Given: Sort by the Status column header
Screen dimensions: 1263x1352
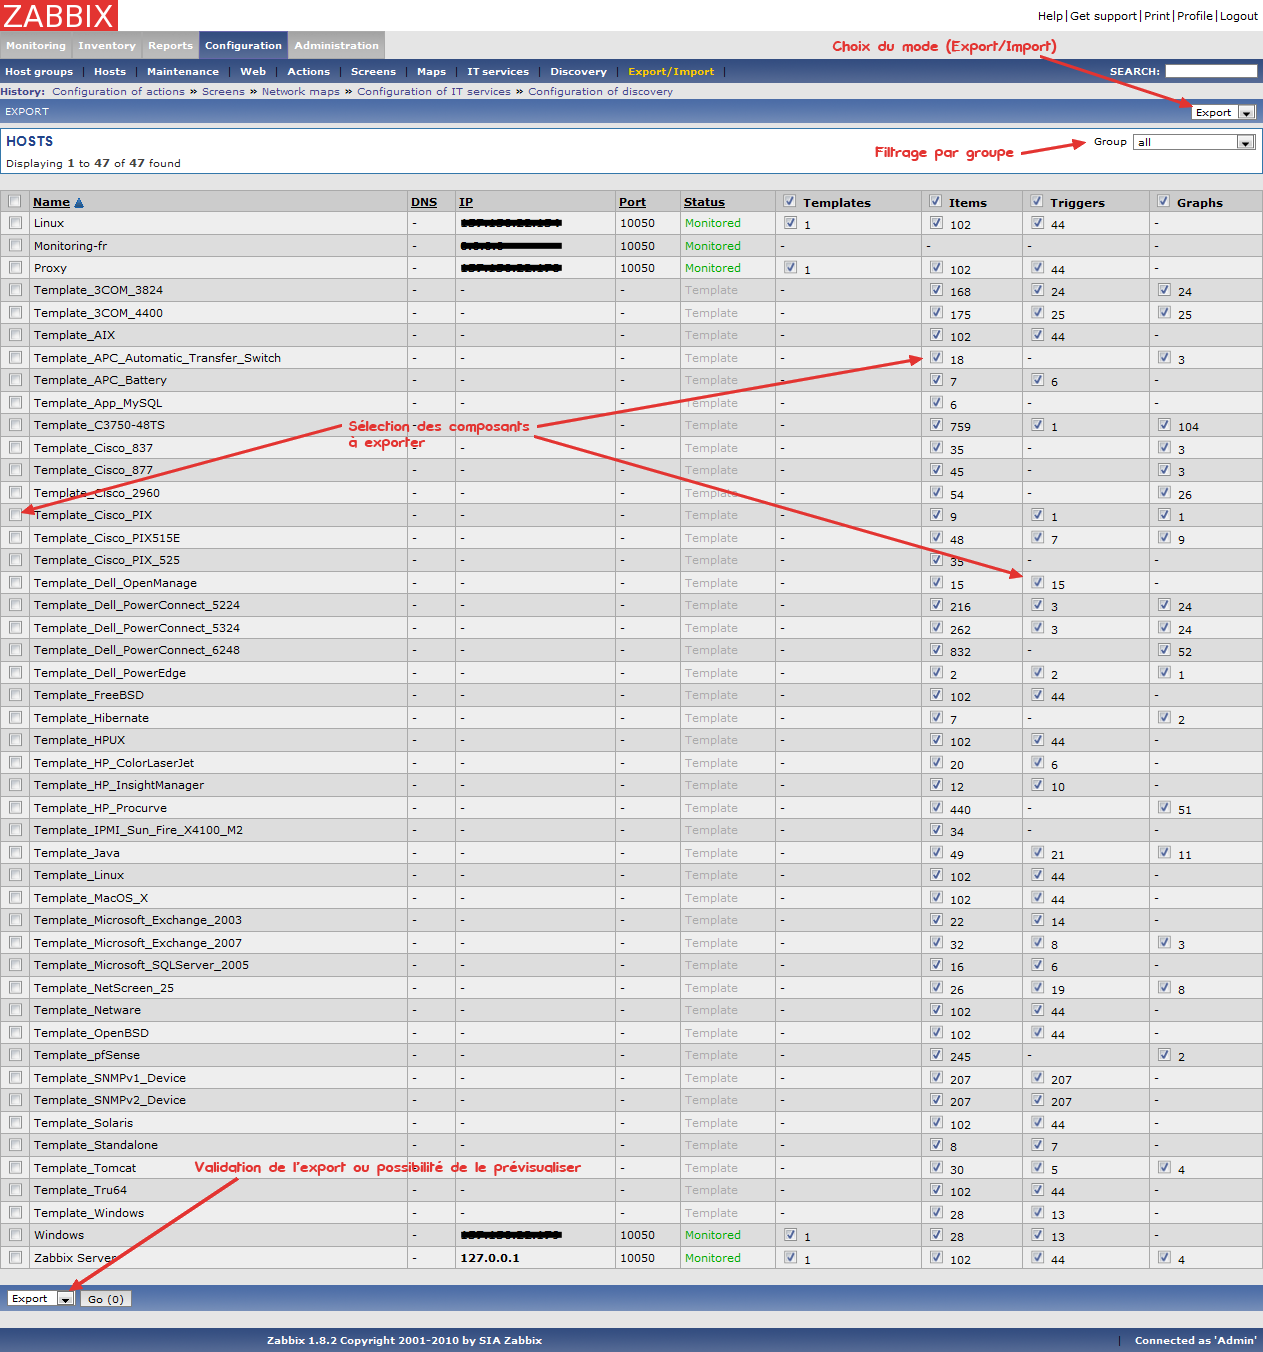Looking at the screenshot, I should 704,202.
